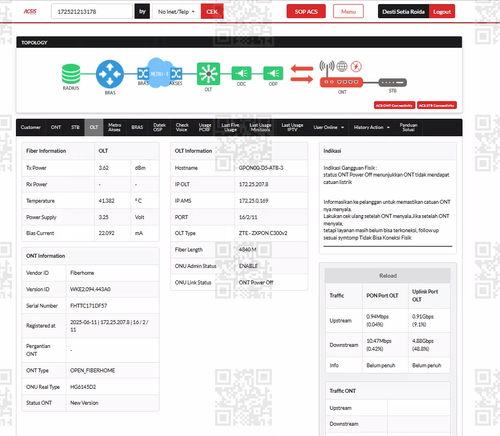Viewport: 500px width, 436px height.
Task: Open the Last Usage Minitools tab
Action: [260, 127]
